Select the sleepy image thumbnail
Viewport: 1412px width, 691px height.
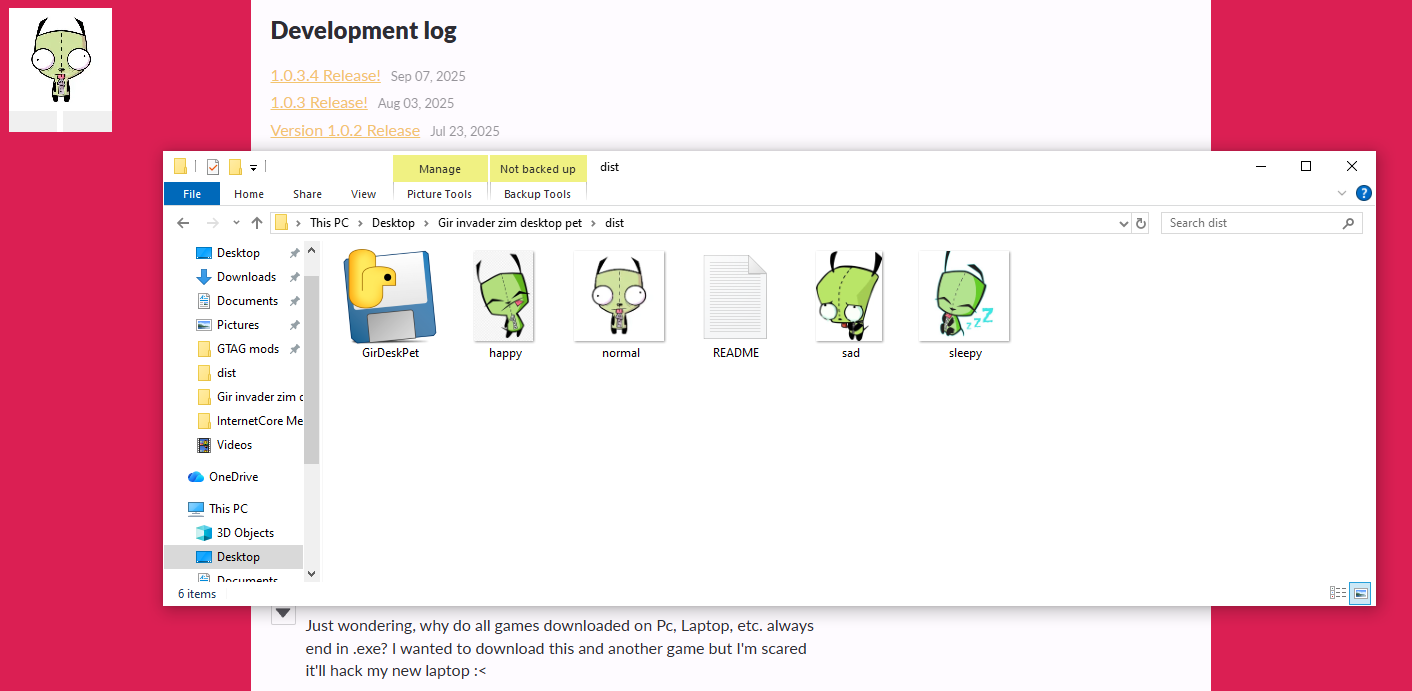click(965, 297)
